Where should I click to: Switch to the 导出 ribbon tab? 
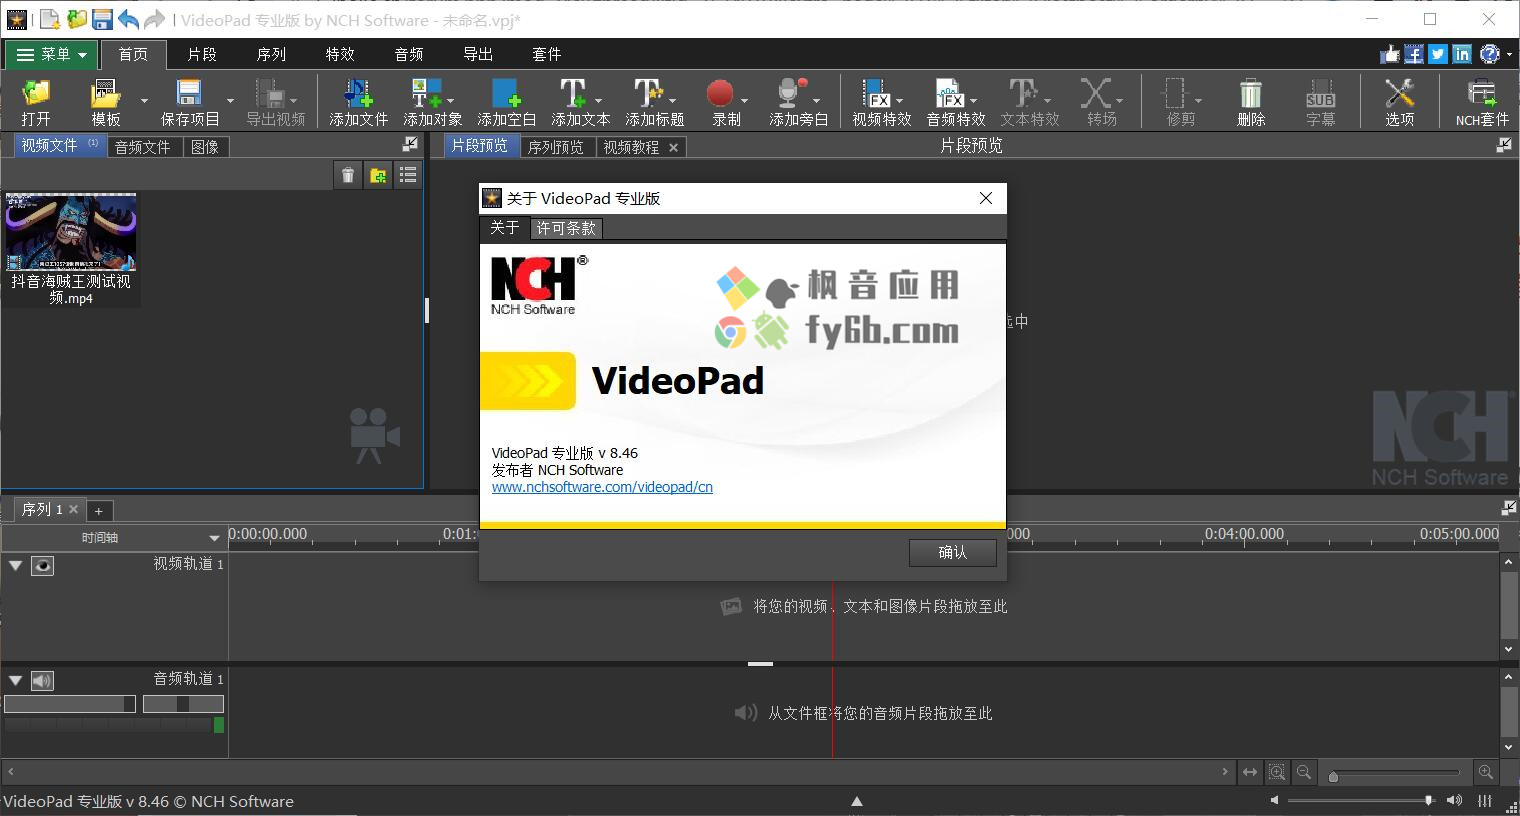tap(478, 54)
